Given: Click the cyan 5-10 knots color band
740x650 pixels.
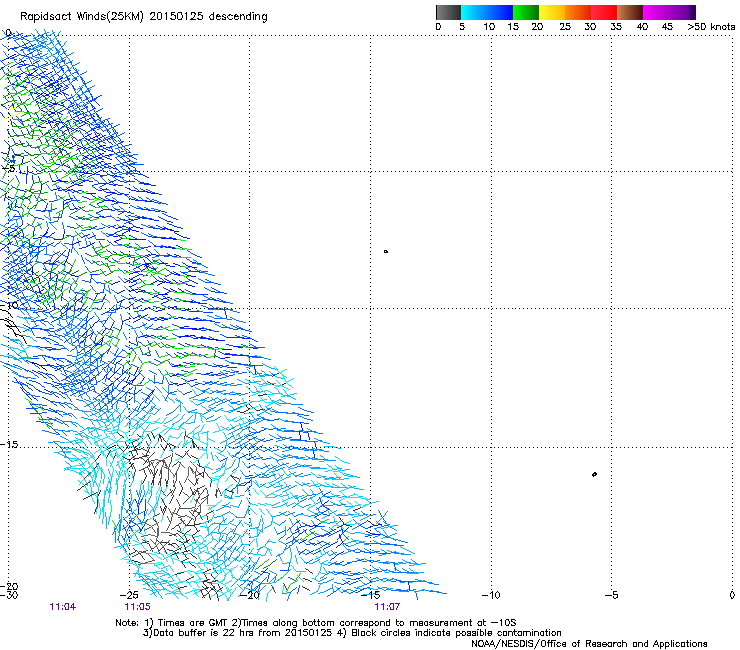Looking at the screenshot, I should coord(474,12).
